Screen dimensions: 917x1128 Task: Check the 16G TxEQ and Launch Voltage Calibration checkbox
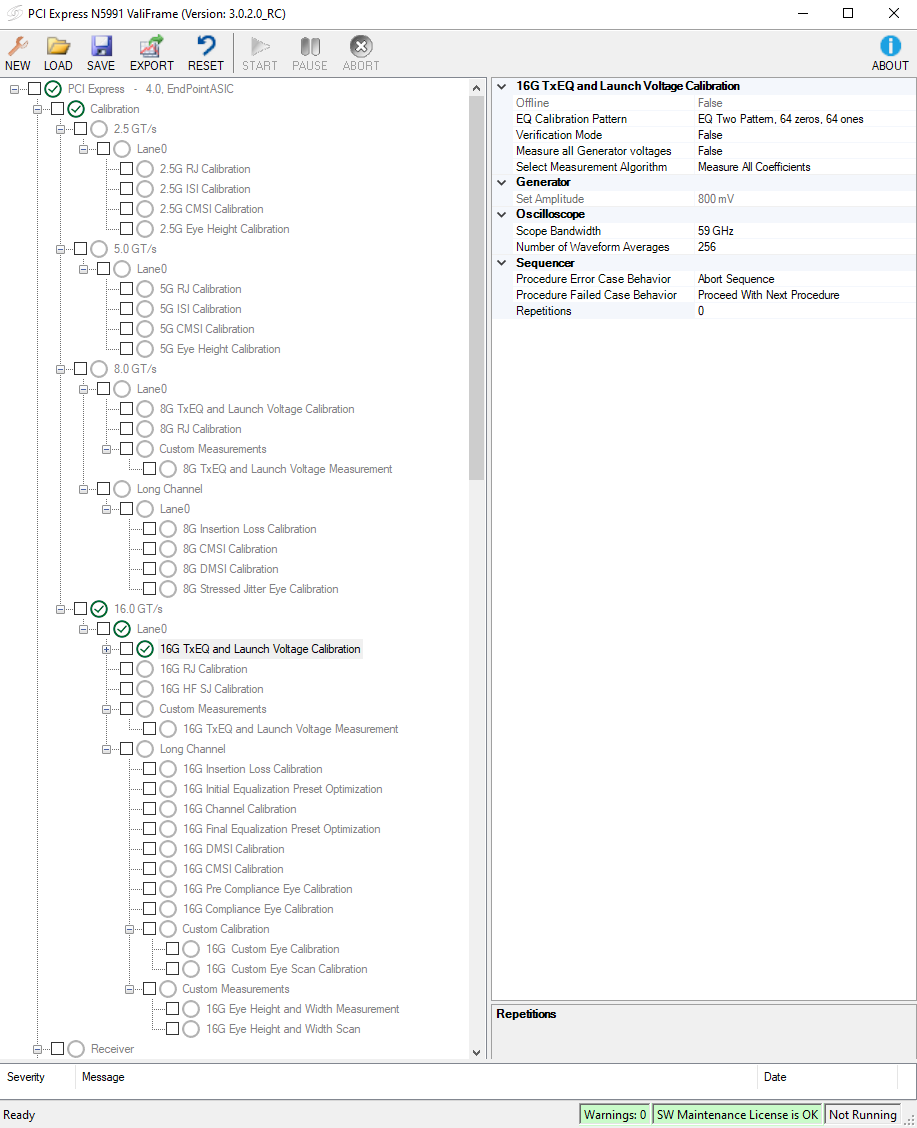pyautogui.click(x=127, y=649)
